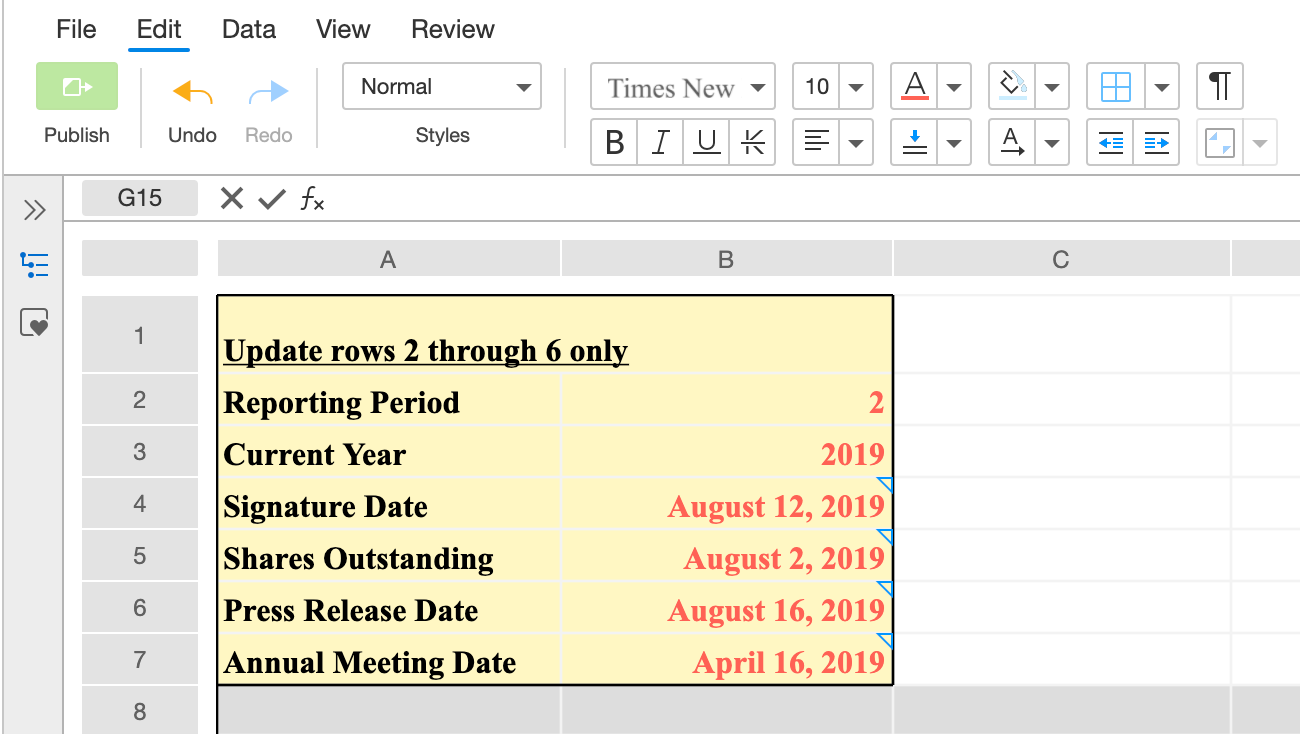The width and height of the screenshot is (1300, 734).
Task: Apply bold formatting
Action: click(x=613, y=142)
